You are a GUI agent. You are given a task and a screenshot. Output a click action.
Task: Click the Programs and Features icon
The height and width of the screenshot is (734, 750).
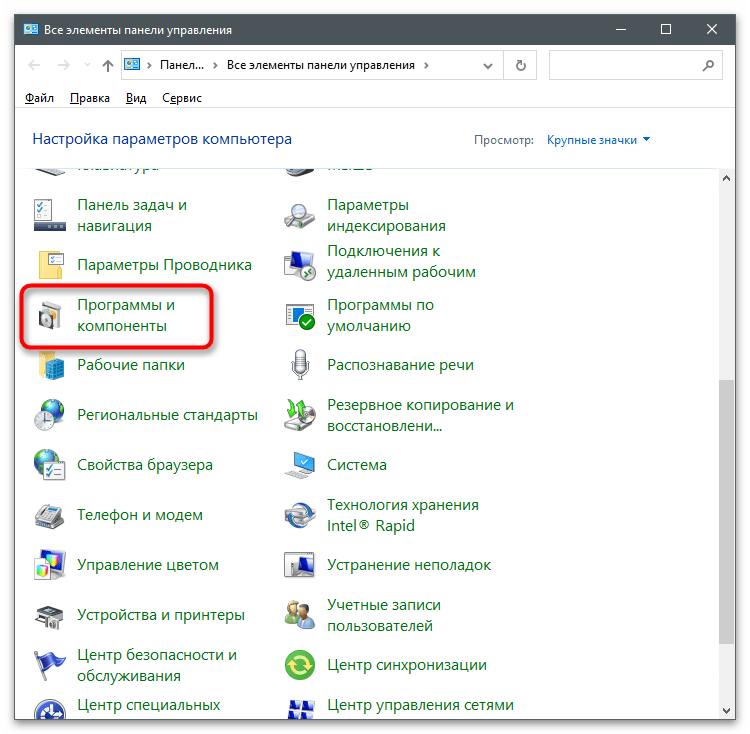(x=50, y=315)
